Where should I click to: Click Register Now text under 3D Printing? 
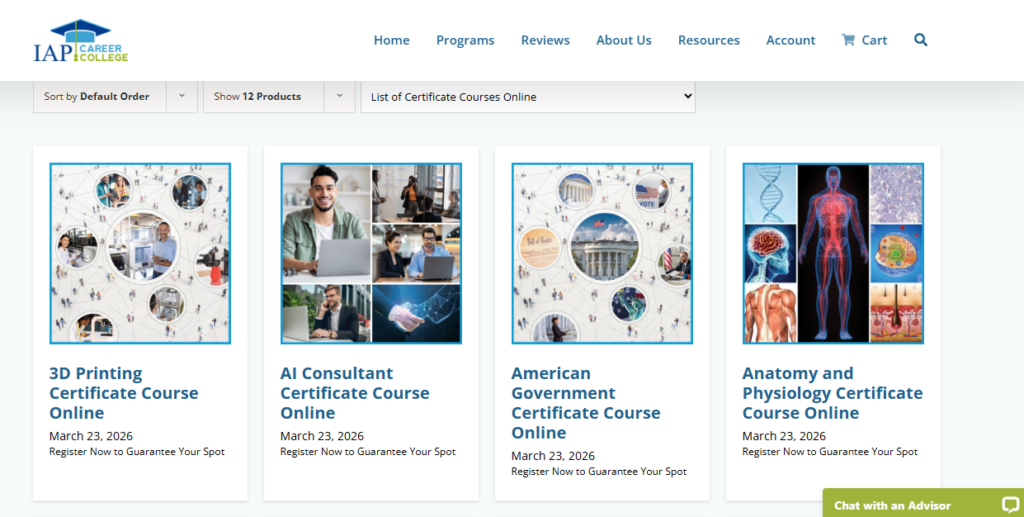click(136, 452)
